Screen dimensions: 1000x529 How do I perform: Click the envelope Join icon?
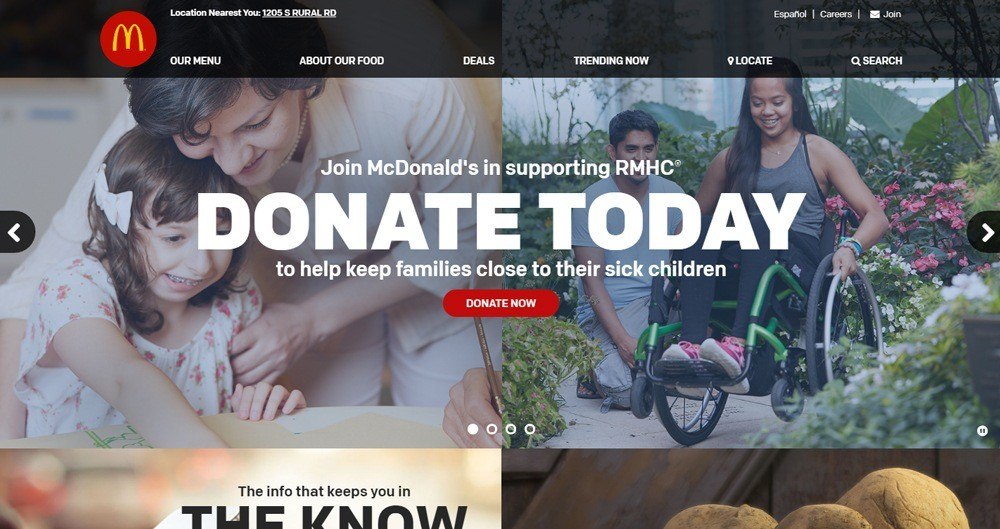coord(874,14)
